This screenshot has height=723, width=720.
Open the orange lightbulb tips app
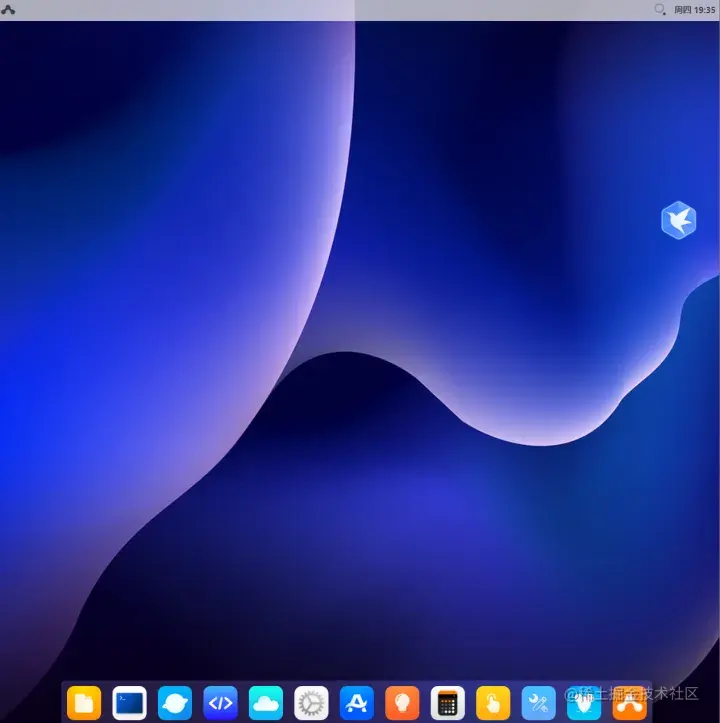[402, 703]
